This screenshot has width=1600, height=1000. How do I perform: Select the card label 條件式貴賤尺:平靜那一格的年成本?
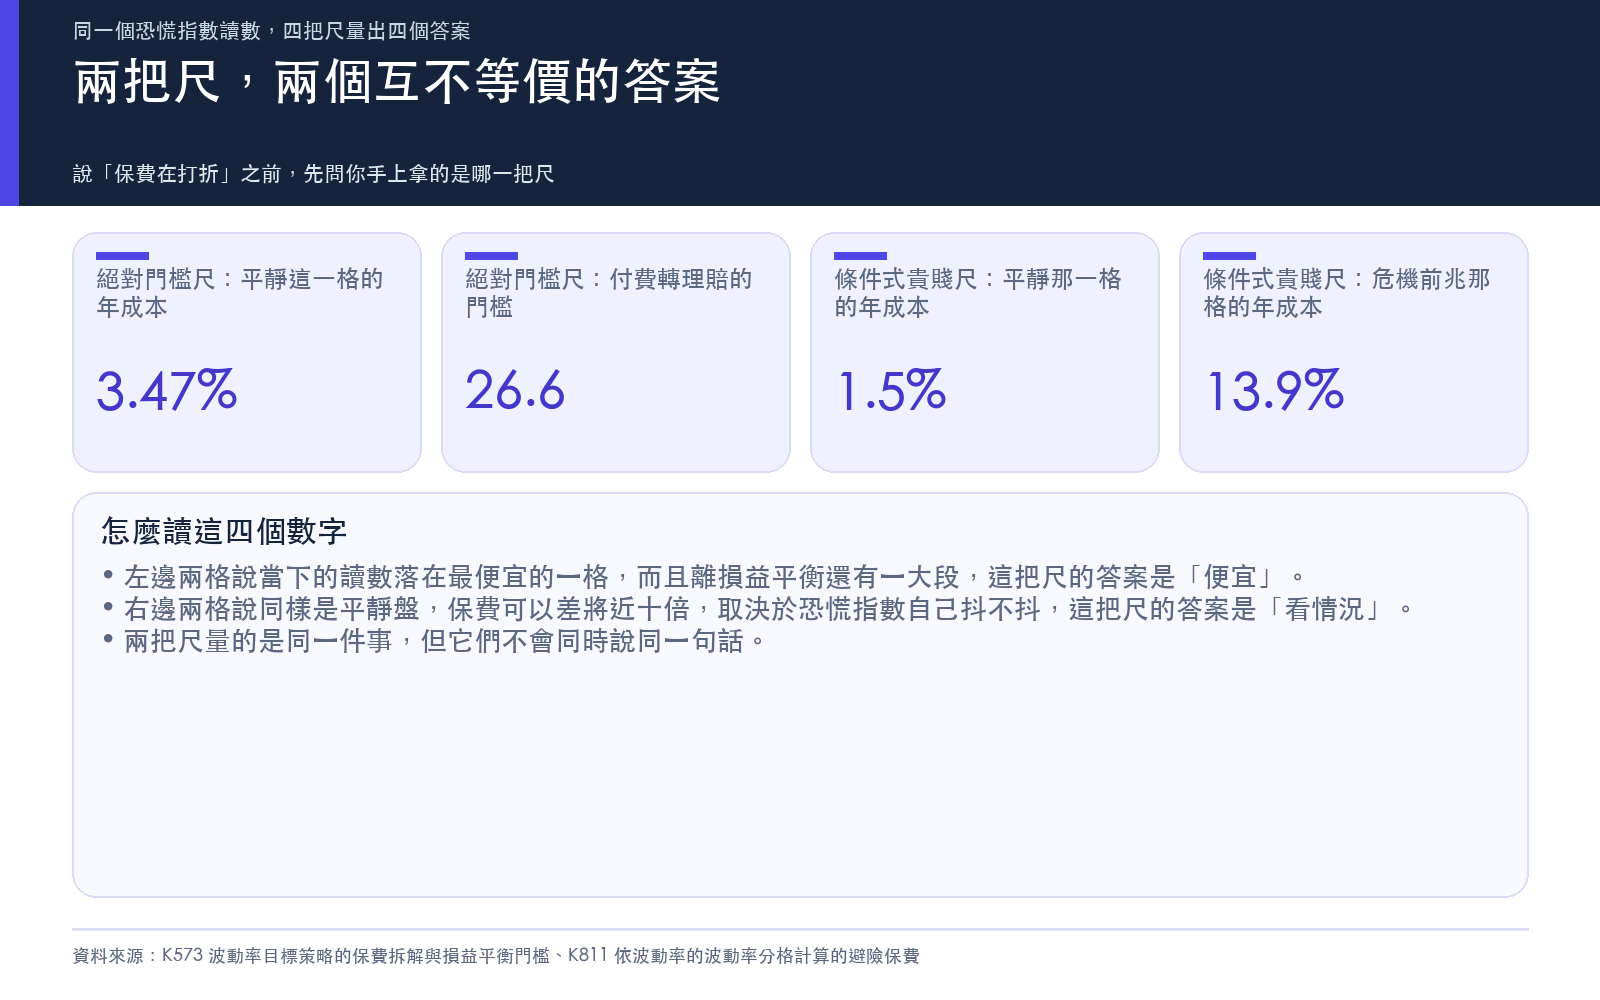[x=978, y=293]
